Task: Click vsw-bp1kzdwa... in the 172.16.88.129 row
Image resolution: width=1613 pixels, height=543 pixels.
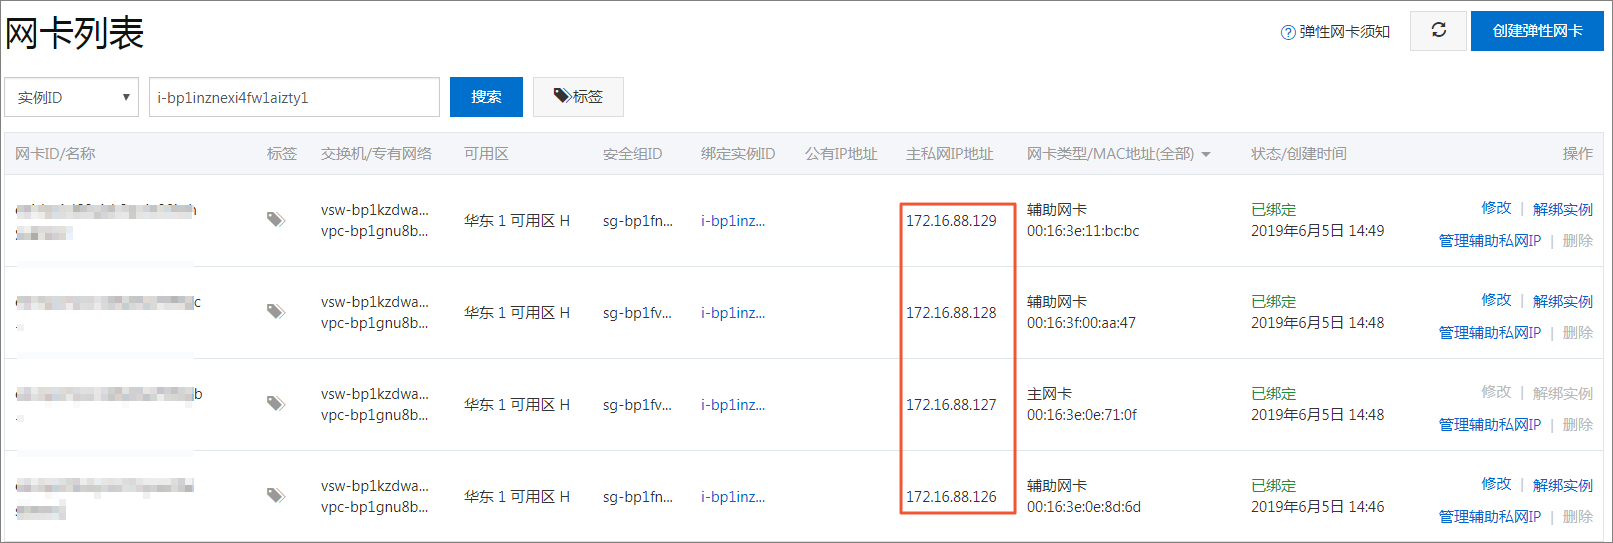Action: tap(375, 210)
